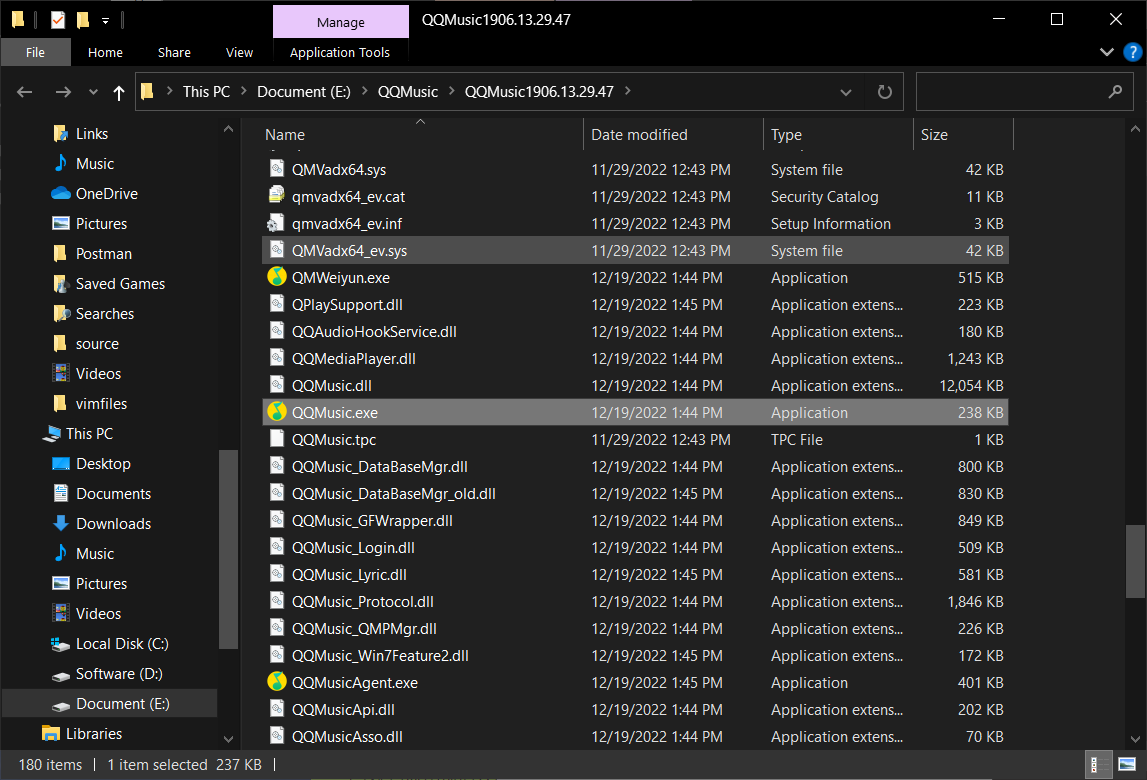Click the file list scroll down arrow
The width and height of the screenshot is (1147, 780).
pyautogui.click(x=1135, y=739)
